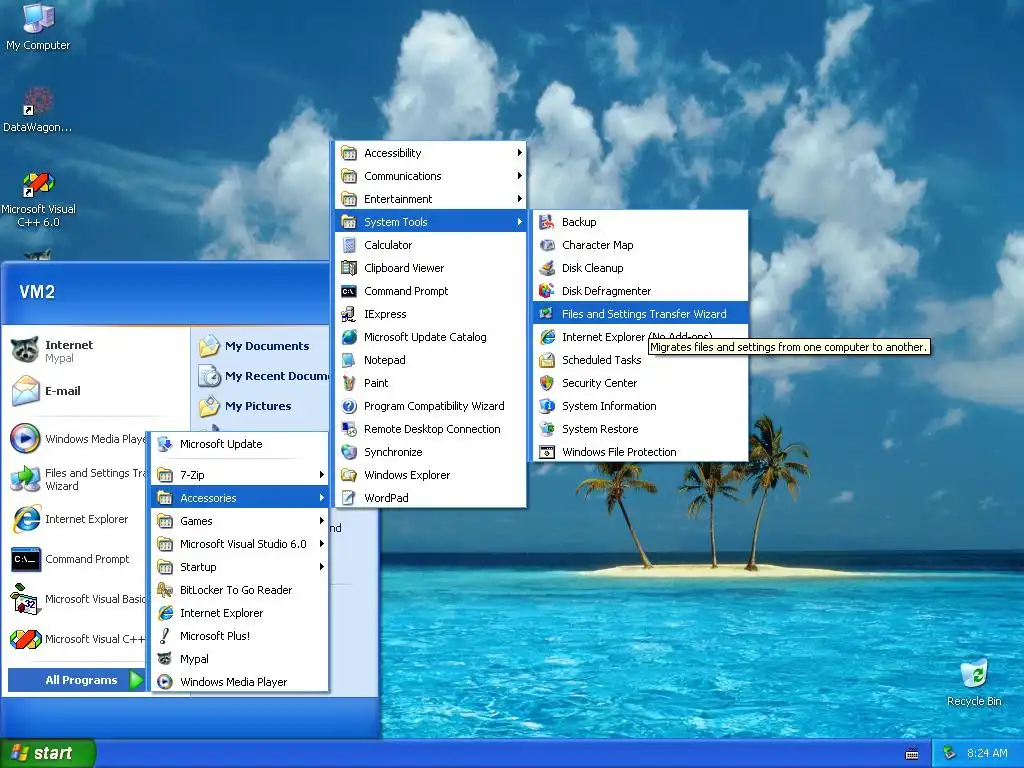
Task: Choose Windows Media Player in All Programs
Action: coord(240,682)
